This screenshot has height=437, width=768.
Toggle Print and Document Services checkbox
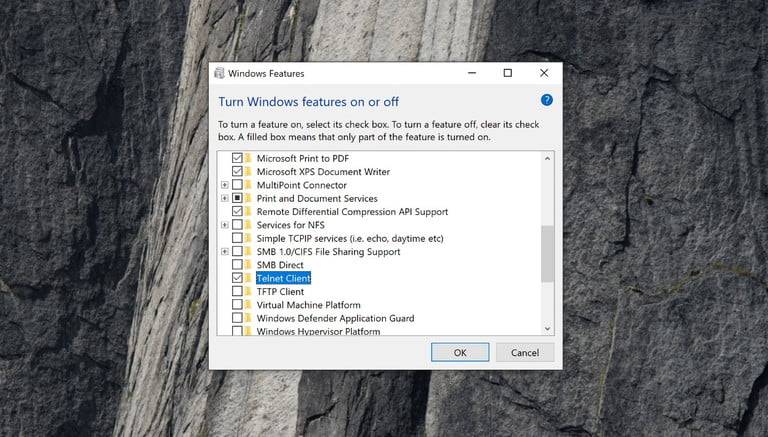[237, 198]
